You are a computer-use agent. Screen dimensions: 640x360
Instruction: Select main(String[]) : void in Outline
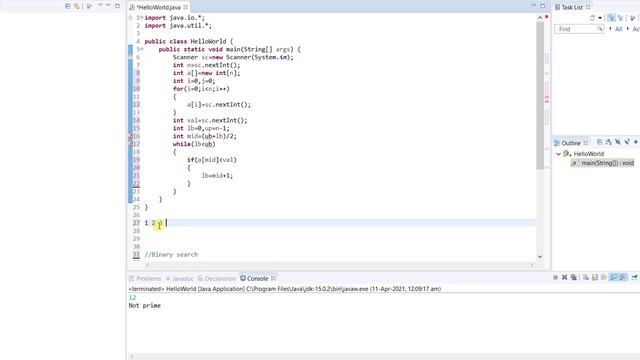pyautogui.click(x=603, y=163)
